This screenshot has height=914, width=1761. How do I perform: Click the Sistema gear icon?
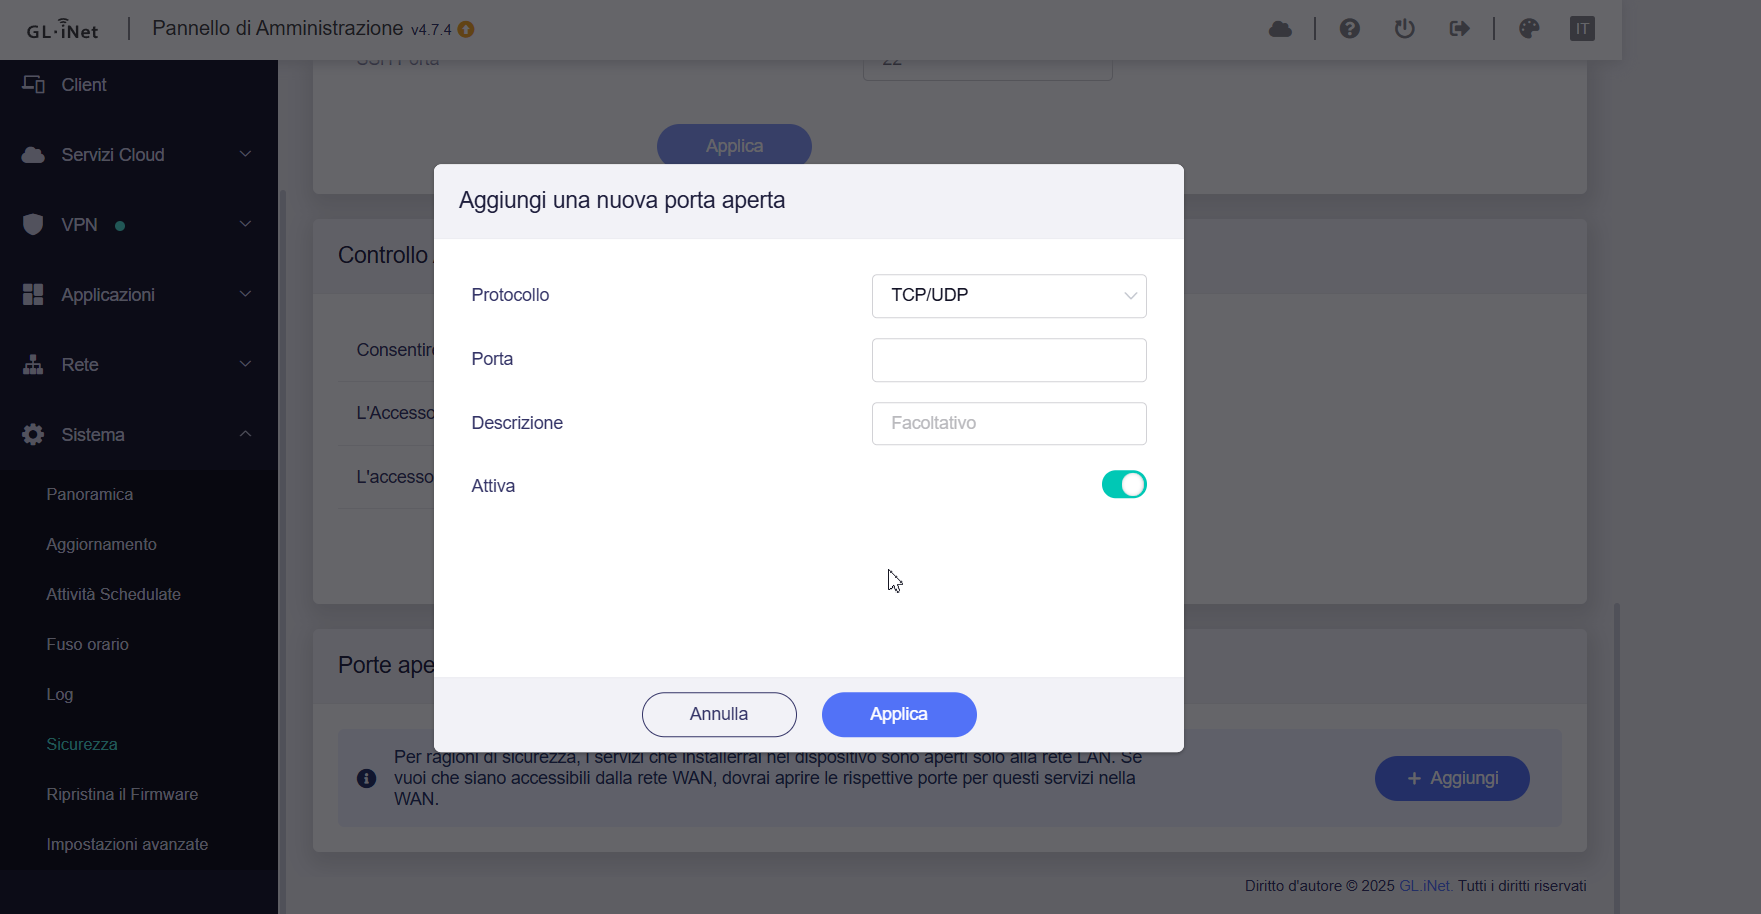(33, 435)
